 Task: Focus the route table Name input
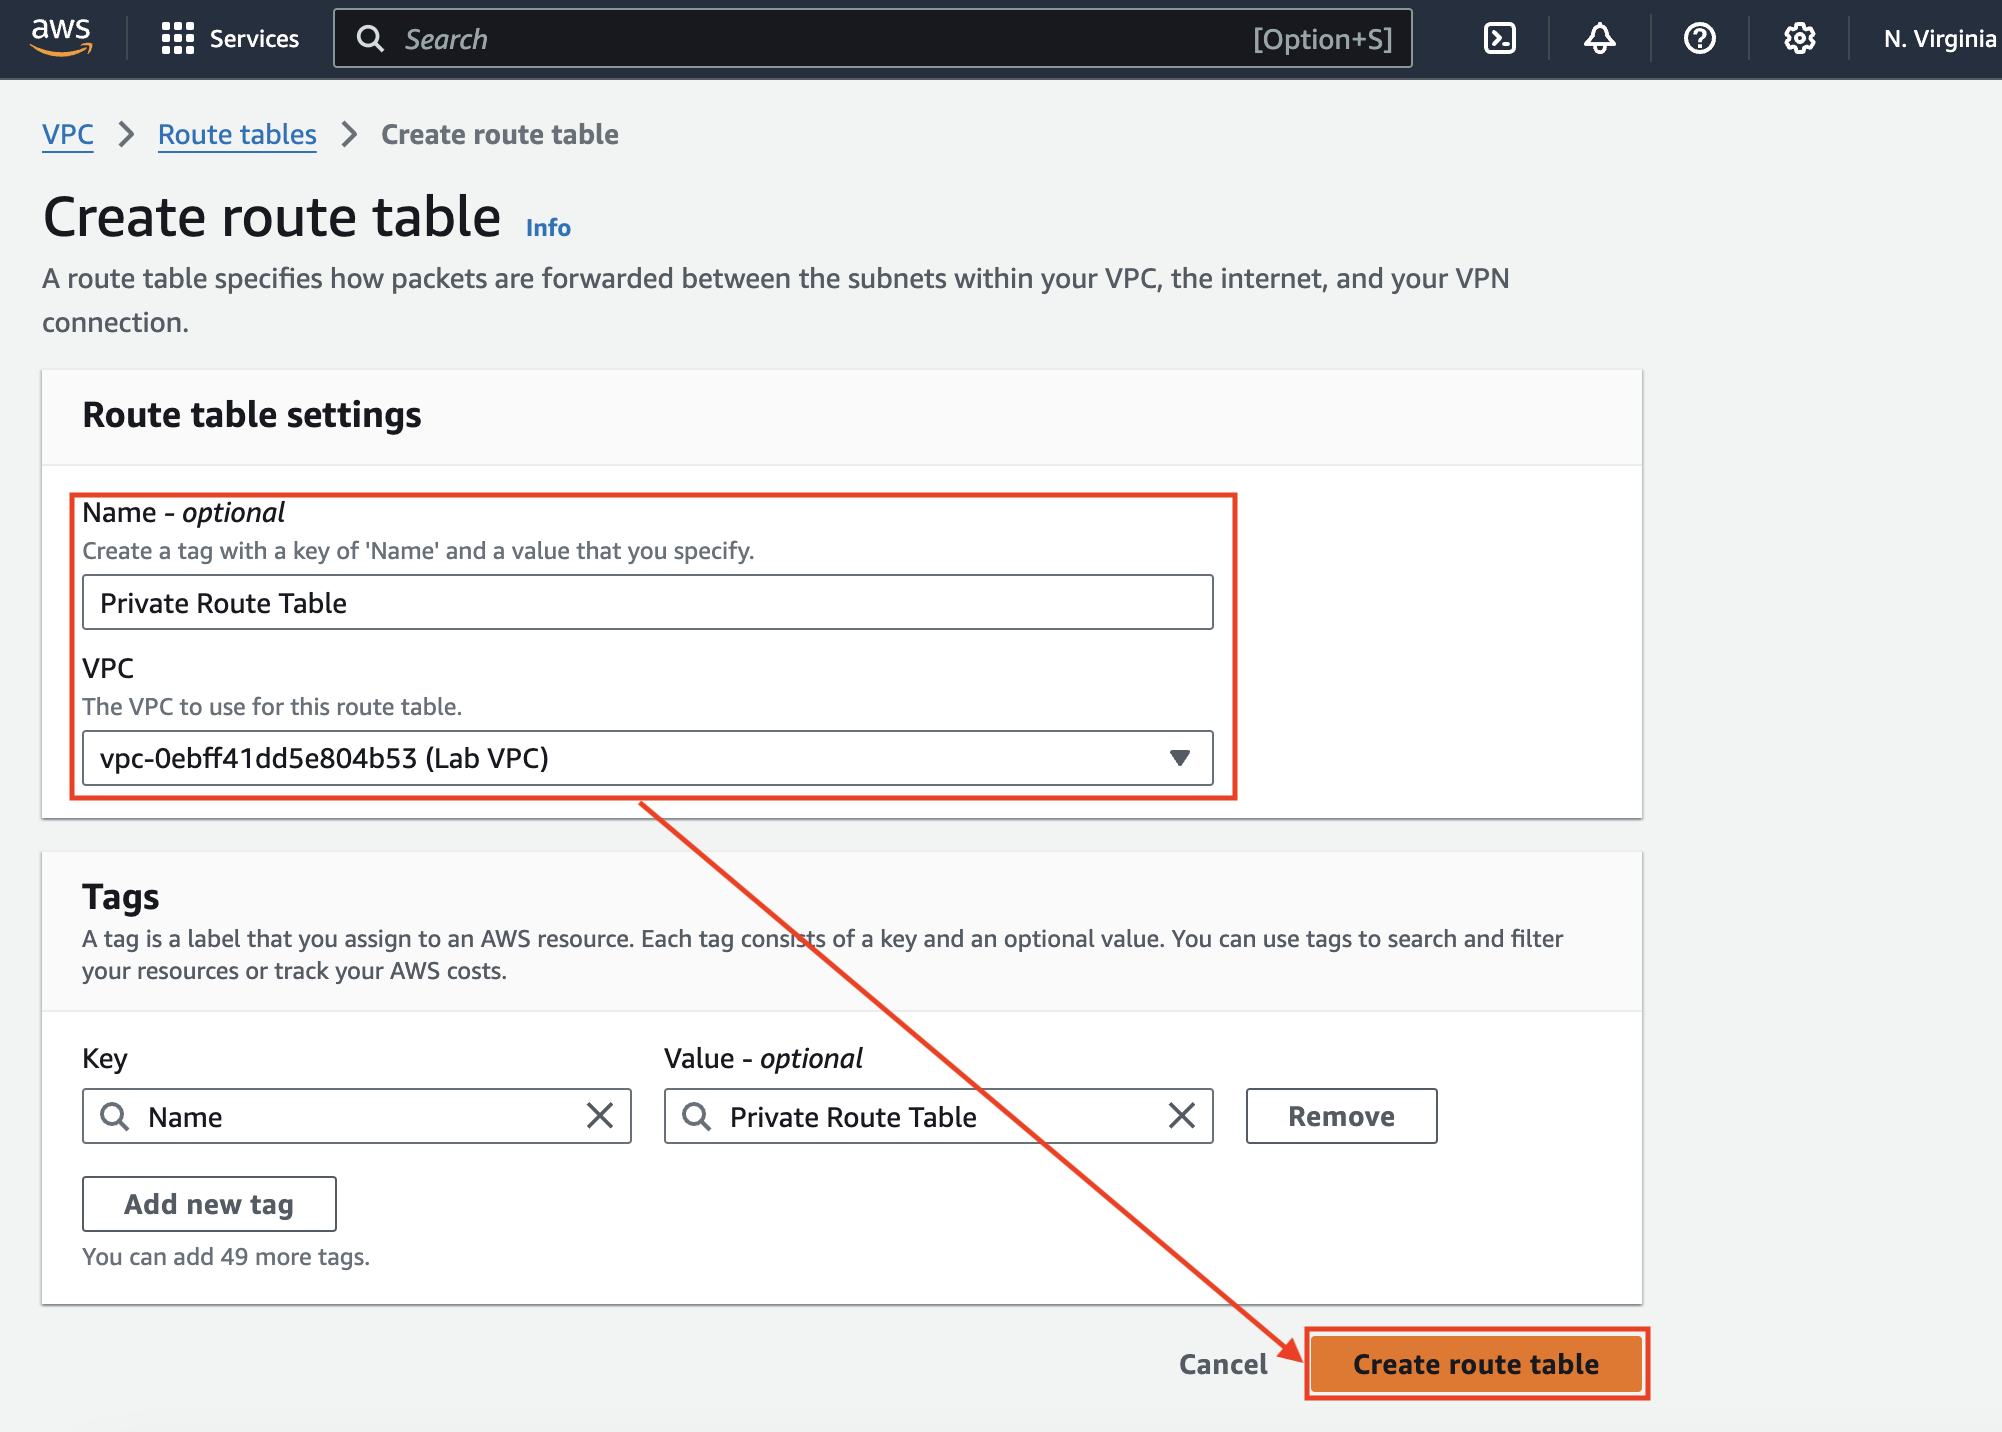coord(647,602)
